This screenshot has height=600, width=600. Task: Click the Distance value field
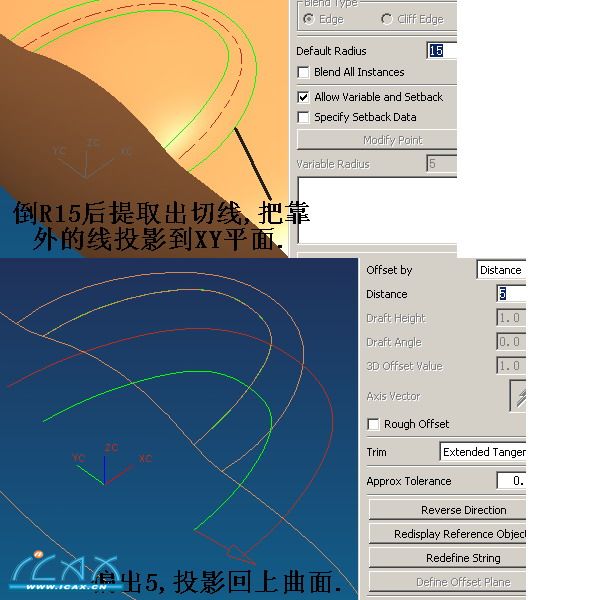pos(511,294)
